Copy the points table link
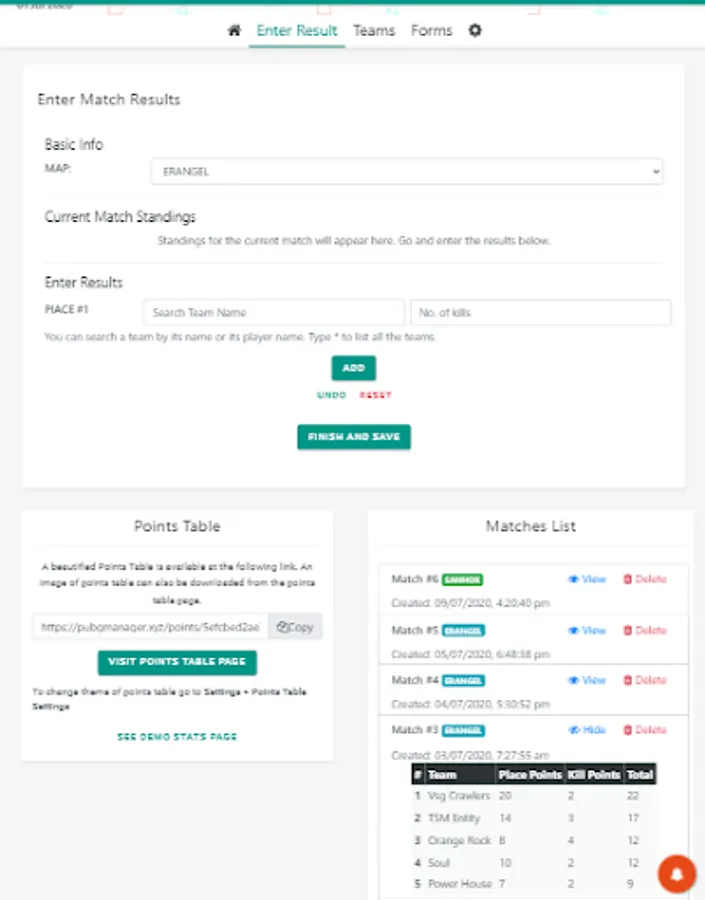The height and width of the screenshot is (900, 705). click(x=295, y=627)
